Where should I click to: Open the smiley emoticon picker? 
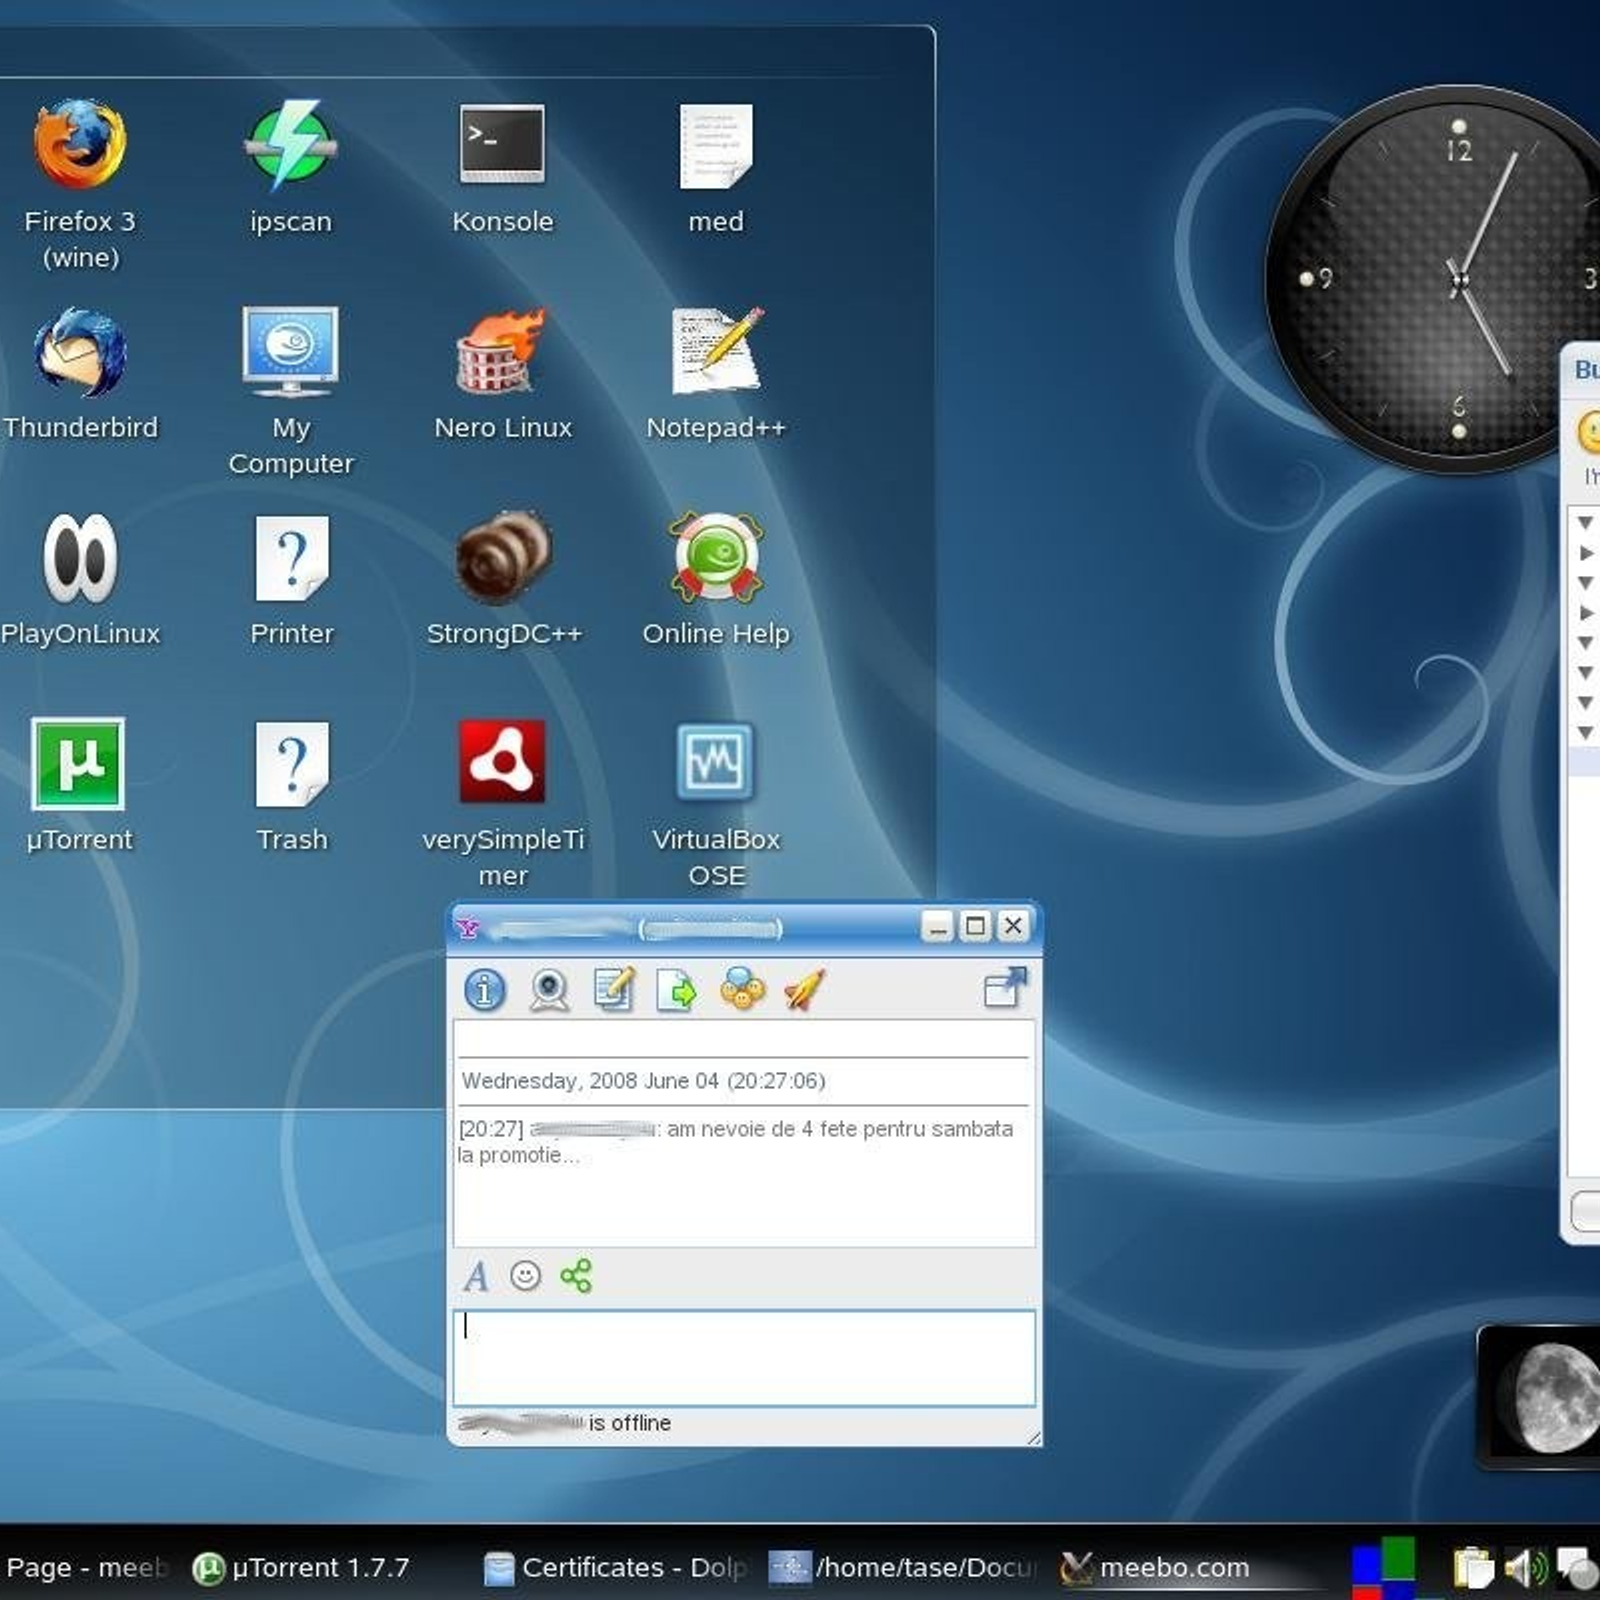click(x=525, y=1276)
